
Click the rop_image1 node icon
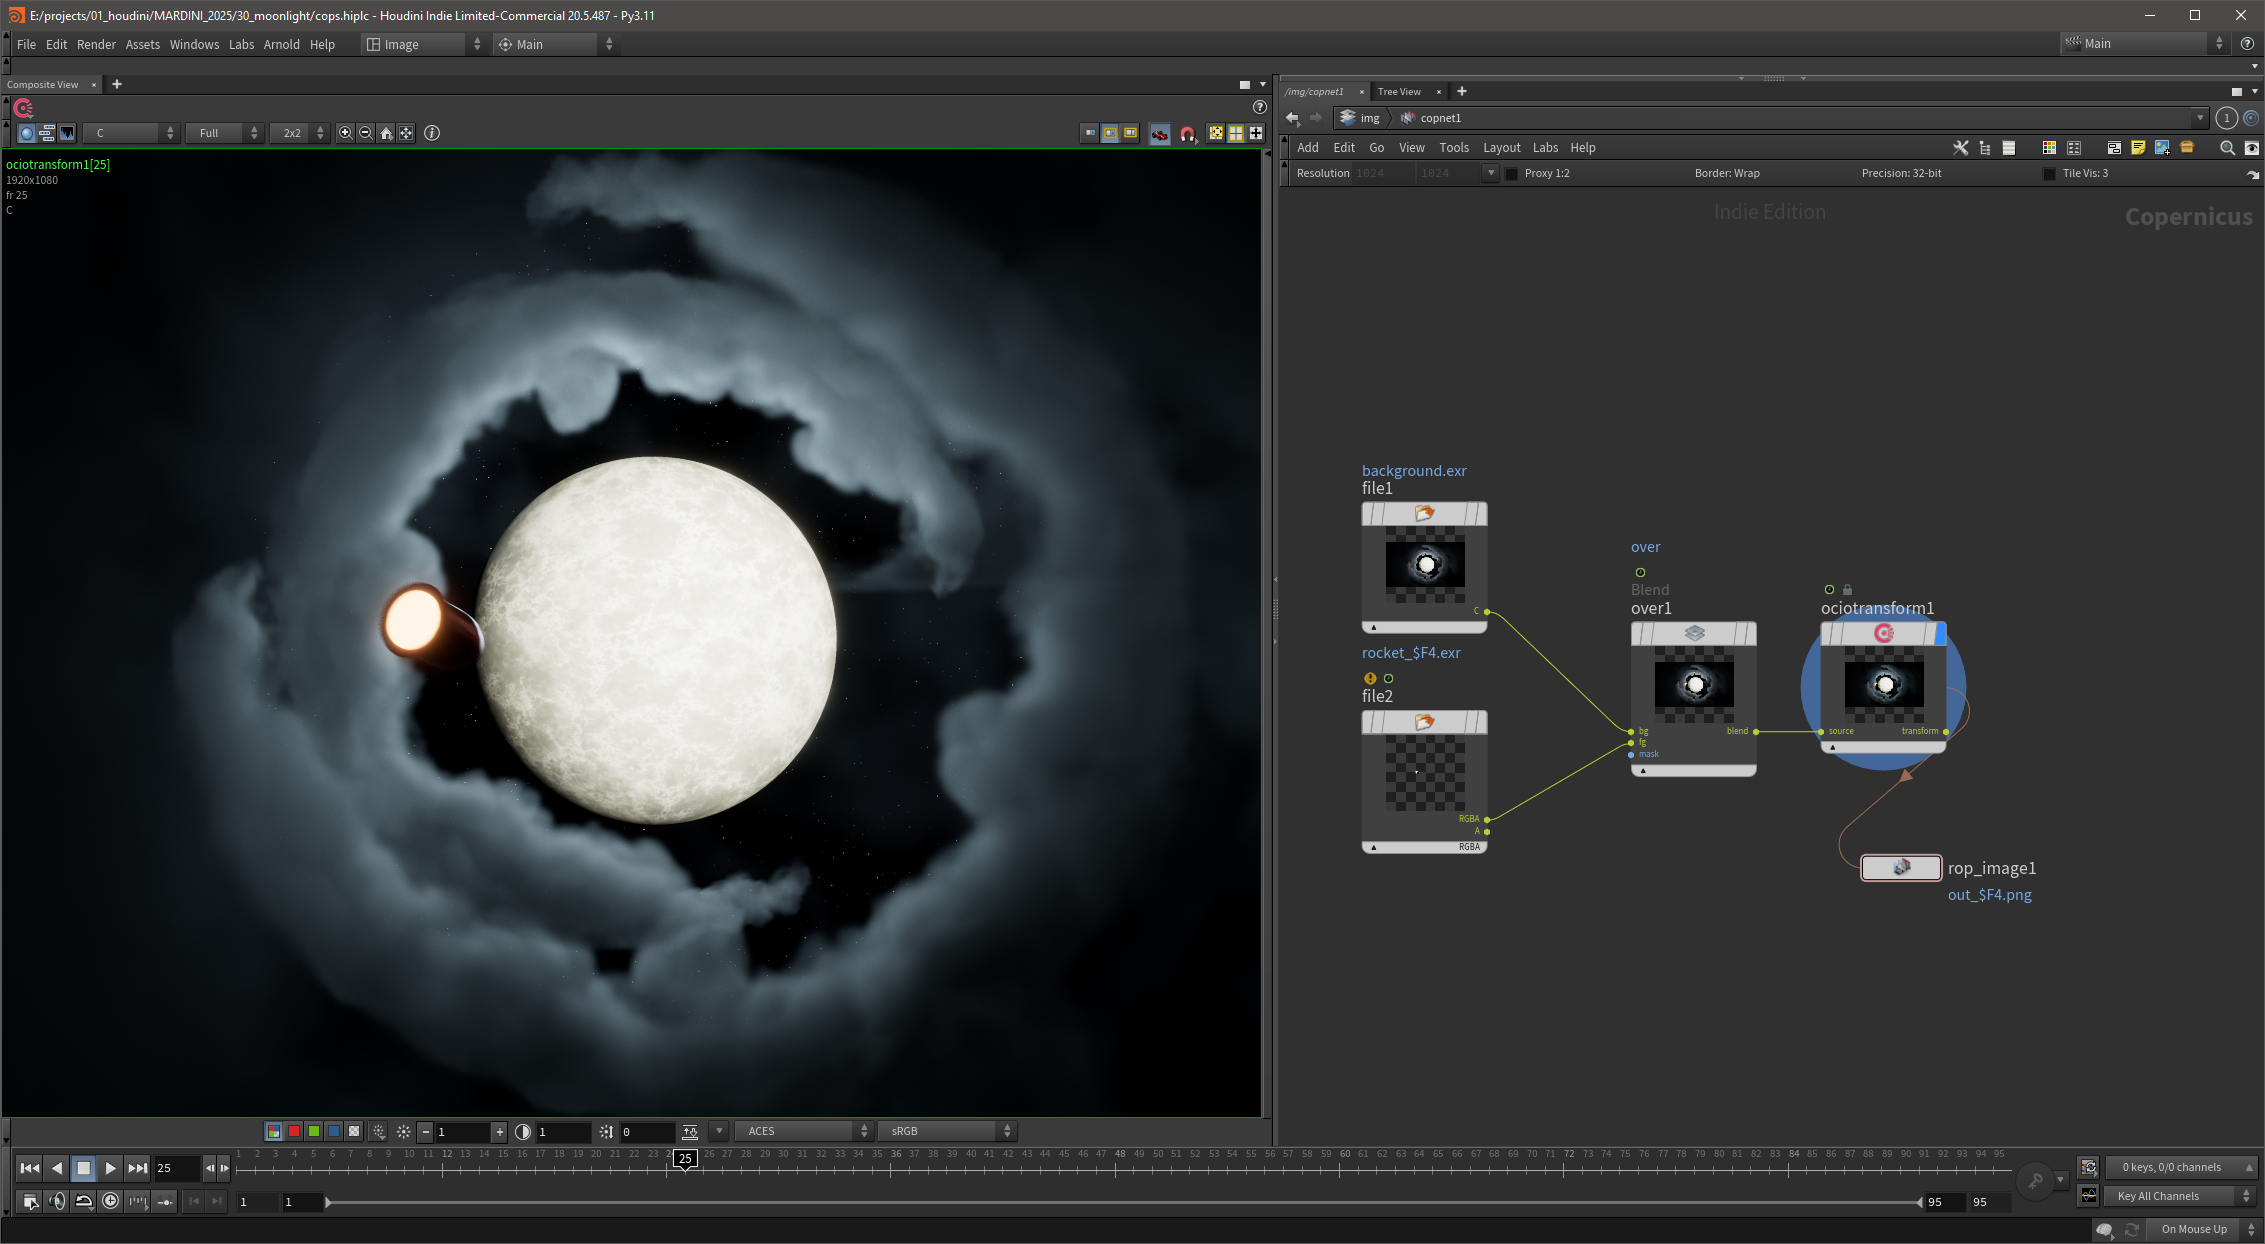click(x=1901, y=867)
